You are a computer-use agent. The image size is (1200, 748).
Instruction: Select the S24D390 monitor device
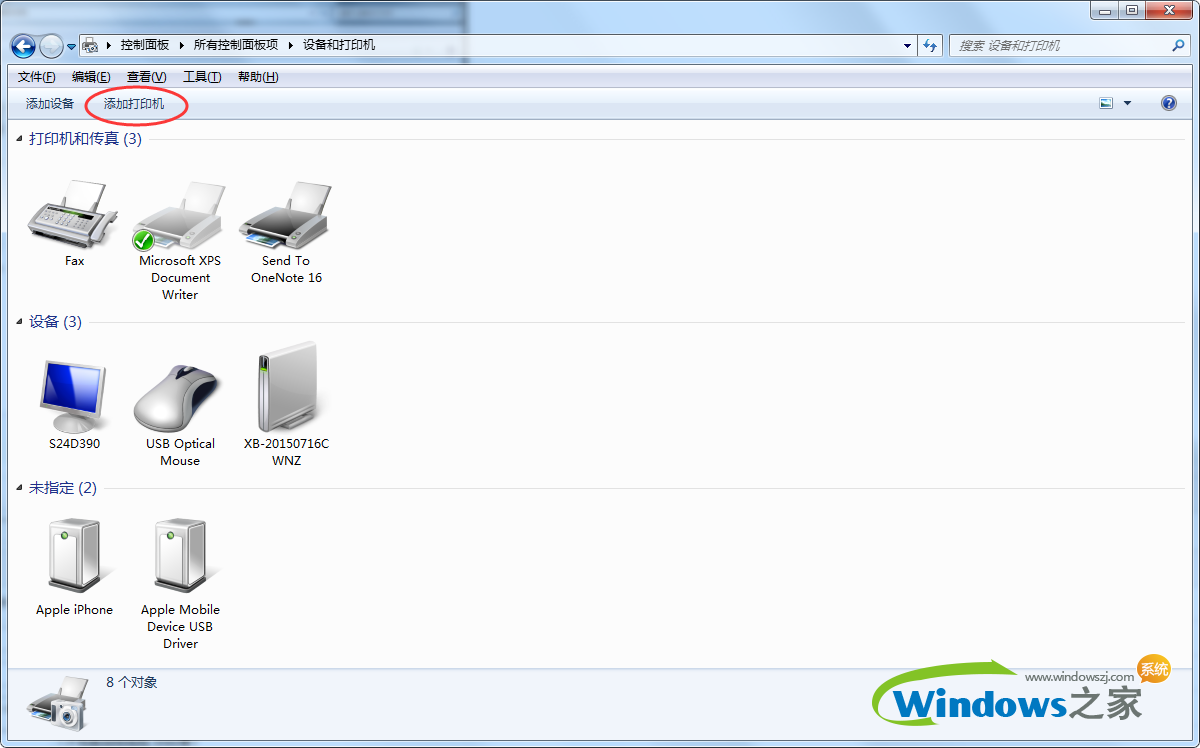74,397
